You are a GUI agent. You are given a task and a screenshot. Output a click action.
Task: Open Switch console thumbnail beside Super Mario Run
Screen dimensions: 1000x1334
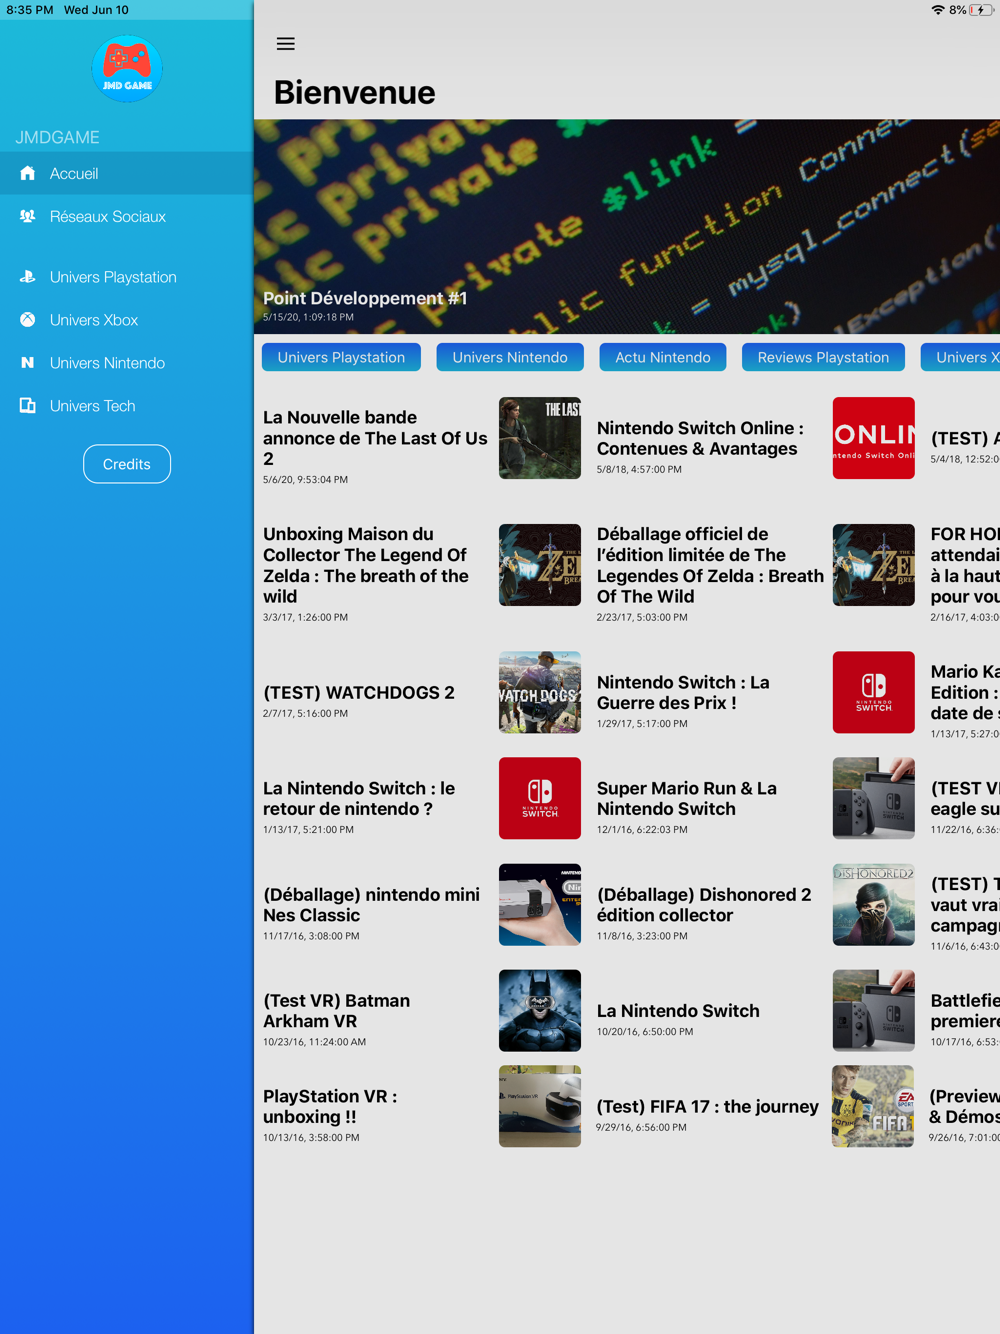click(x=874, y=798)
